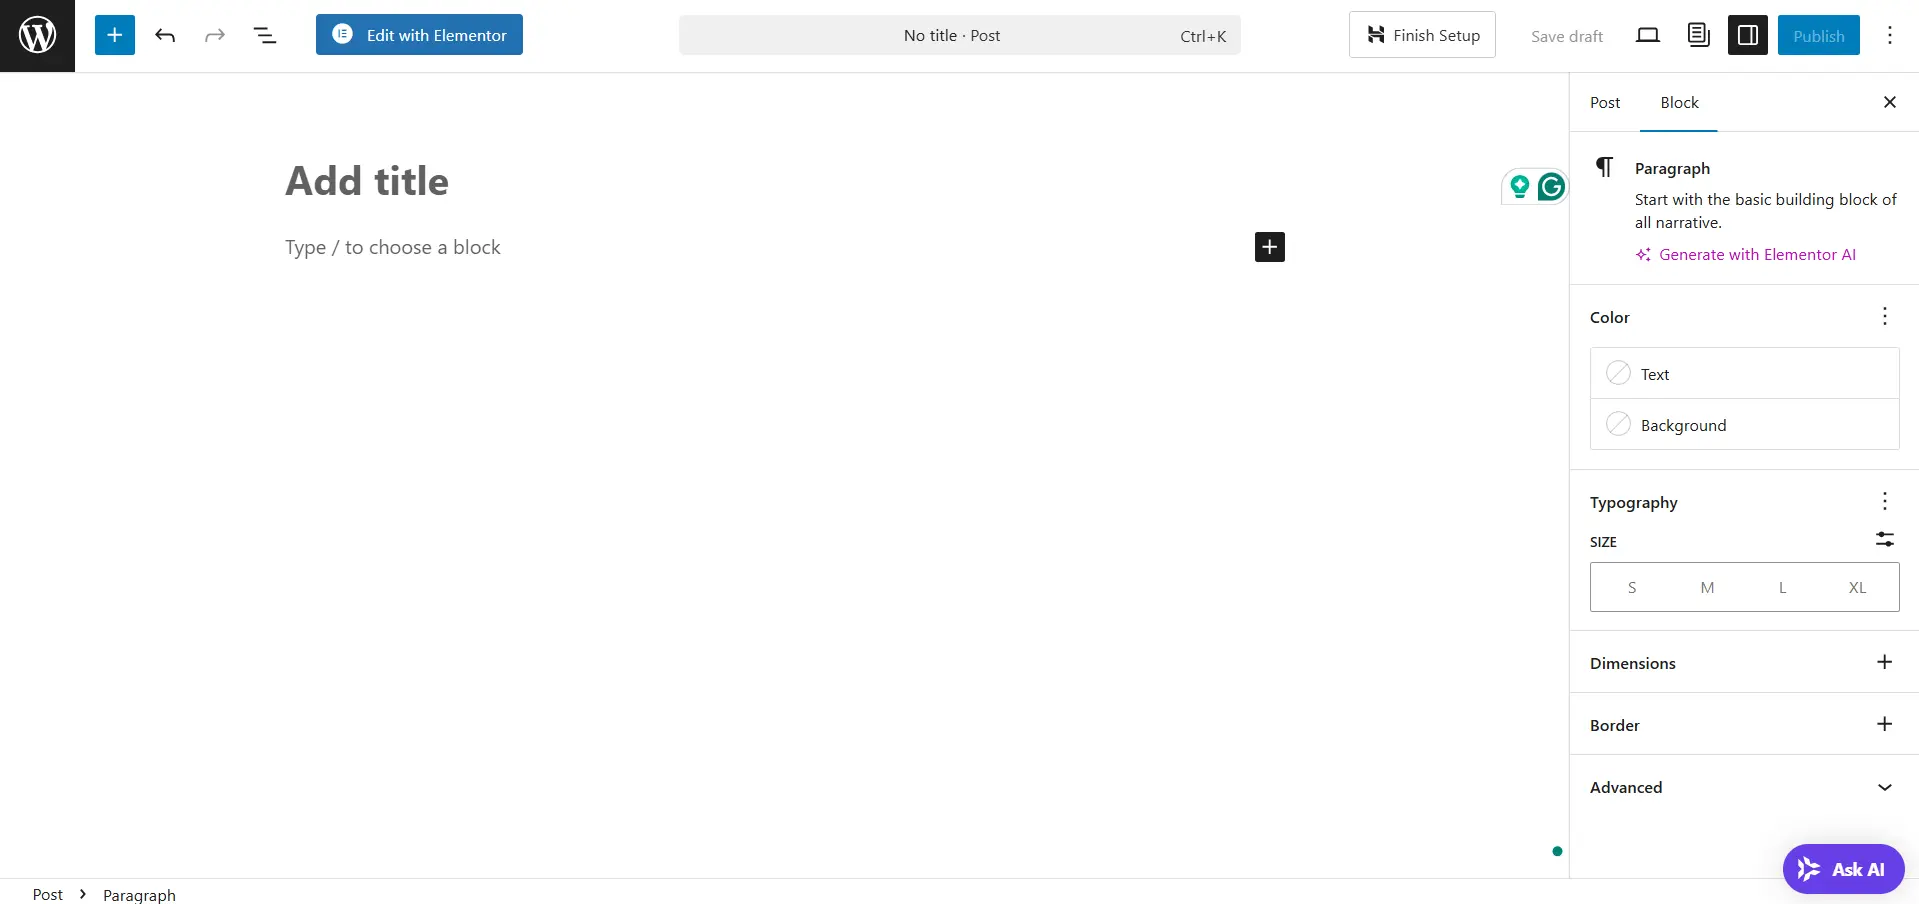Toggle custom font size control
The image size is (1919, 904).
(1885, 539)
